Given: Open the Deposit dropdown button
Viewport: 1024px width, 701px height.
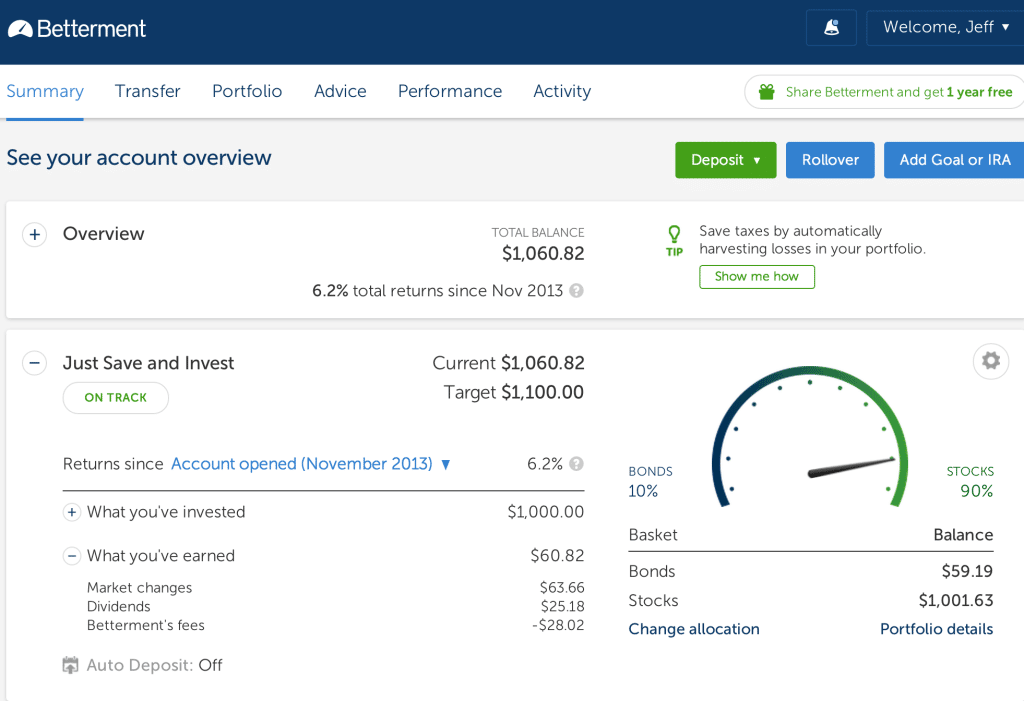Looking at the screenshot, I should click(725, 160).
